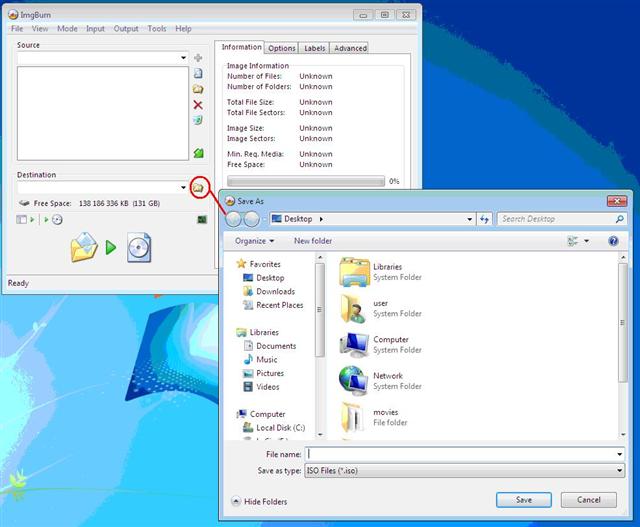Click the panel layout icon below Free Space
Image resolution: width=640 pixels, height=527 pixels.
[x=21, y=220]
